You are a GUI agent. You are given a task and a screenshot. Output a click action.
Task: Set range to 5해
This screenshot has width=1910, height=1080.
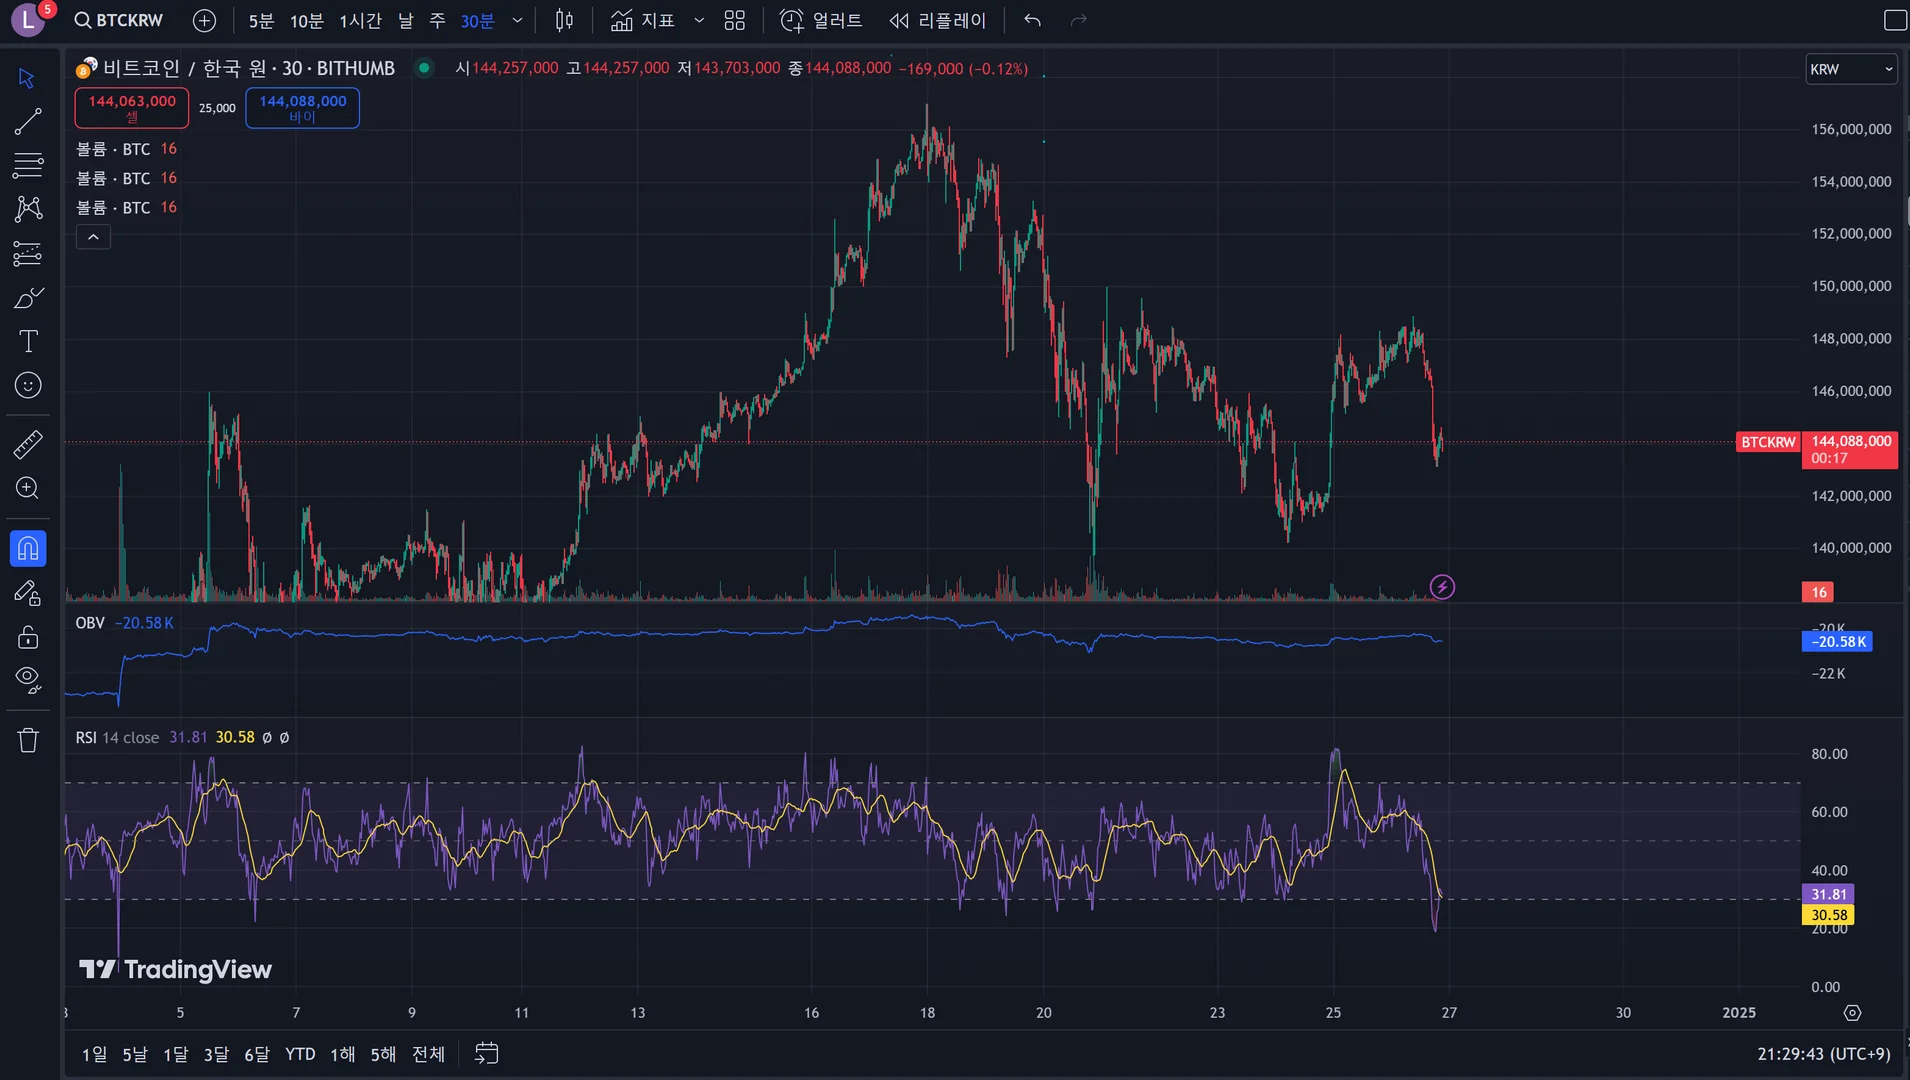[383, 1054]
